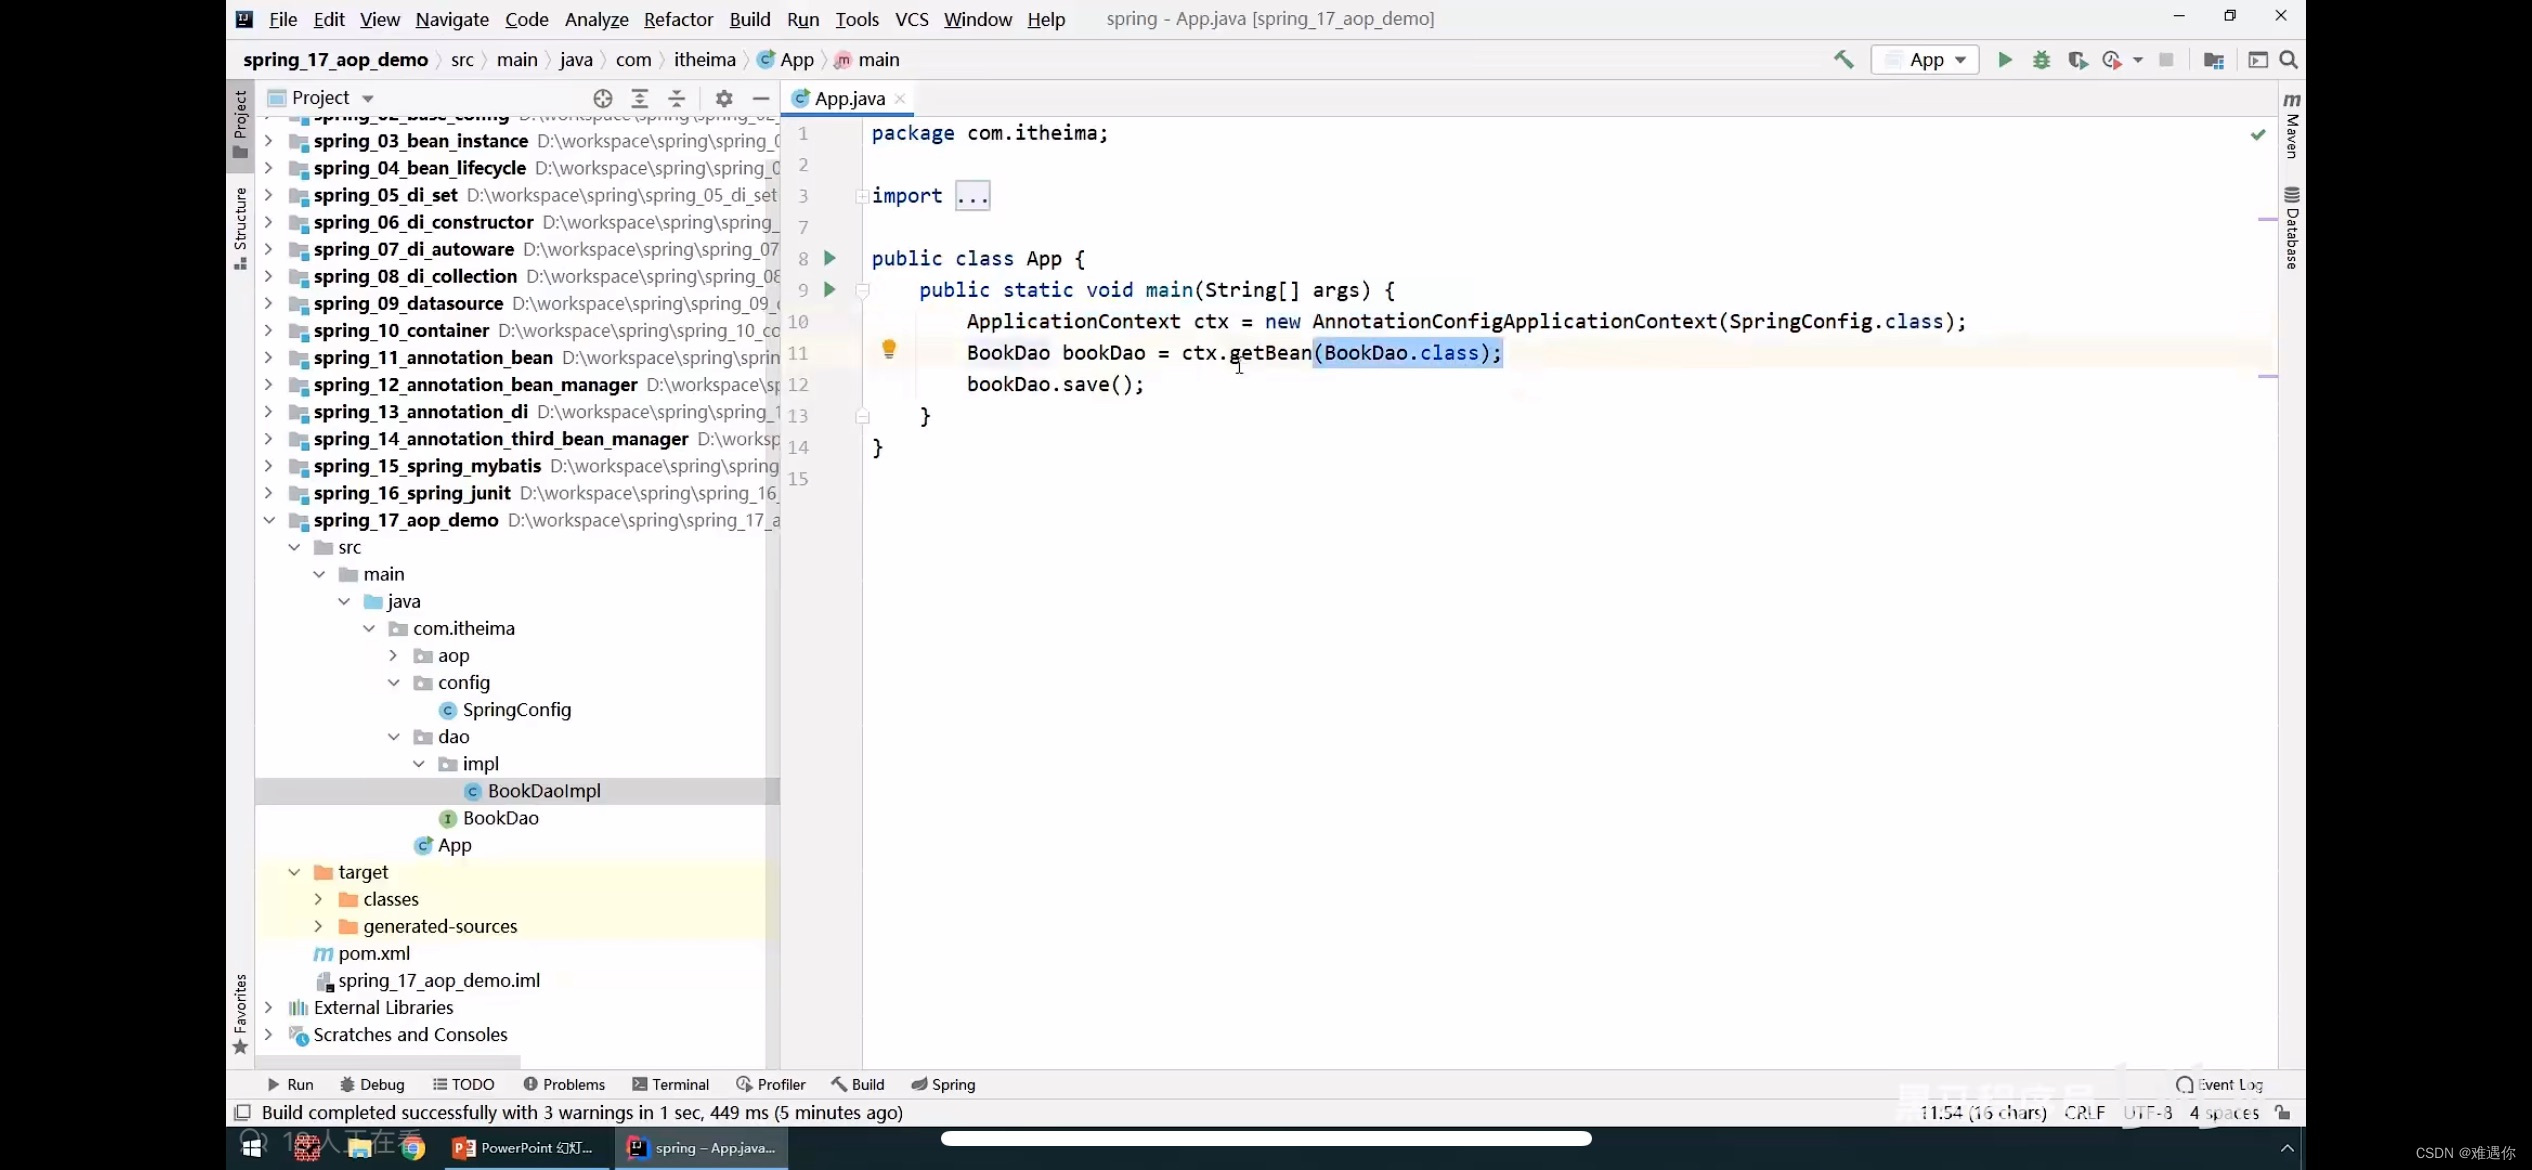Click the Stop process square icon
Image resolution: width=2532 pixels, height=1170 pixels.
(2166, 60)
